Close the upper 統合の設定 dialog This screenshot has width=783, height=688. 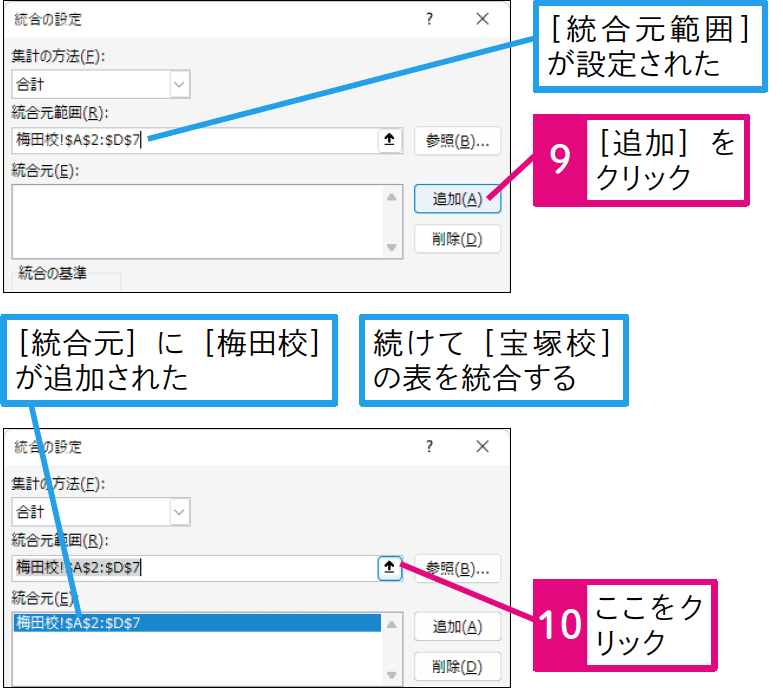pos(482,19)
